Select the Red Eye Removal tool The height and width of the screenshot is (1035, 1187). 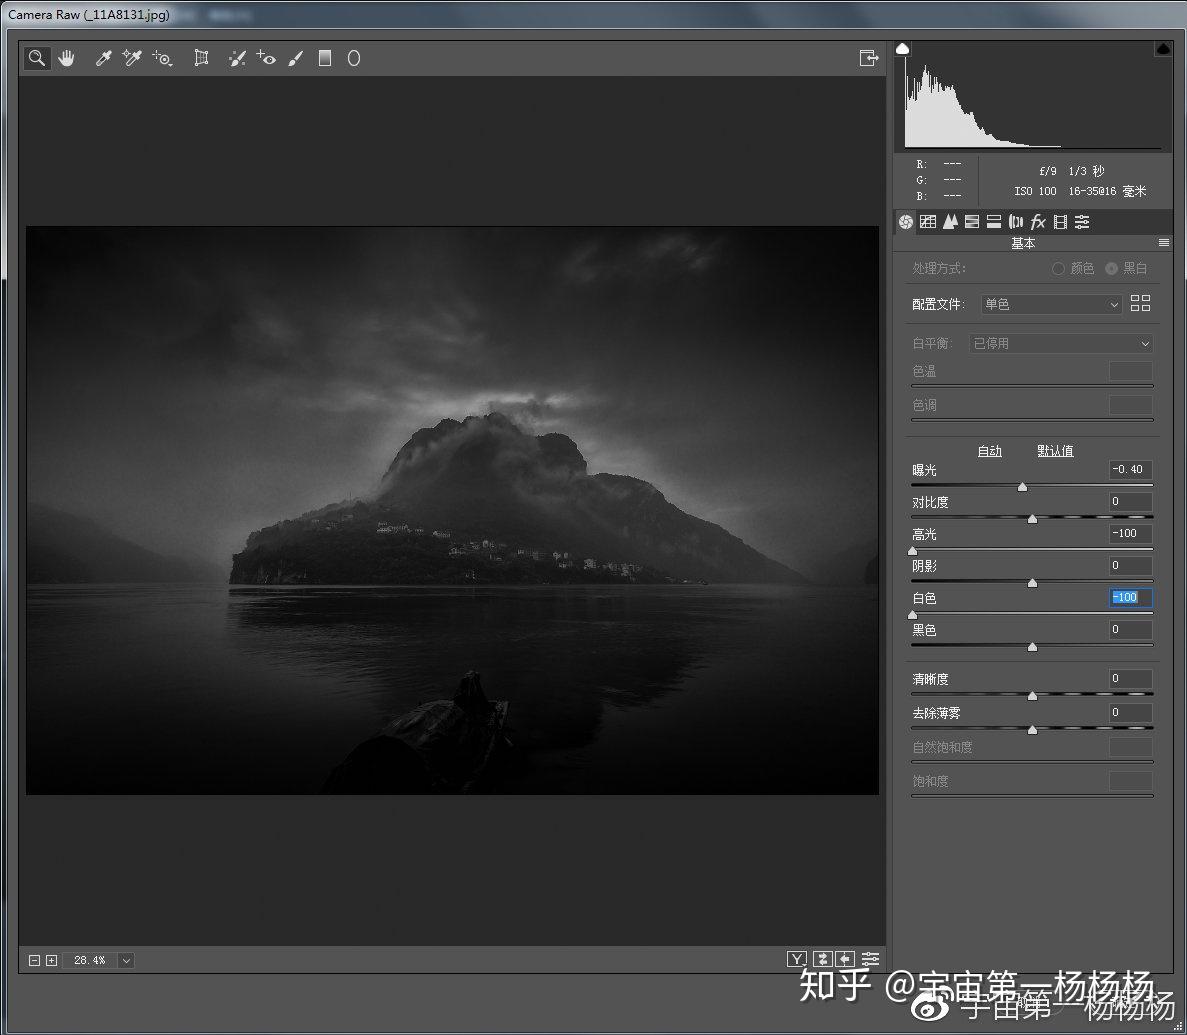pyautogui.click(x=266, y=58)
